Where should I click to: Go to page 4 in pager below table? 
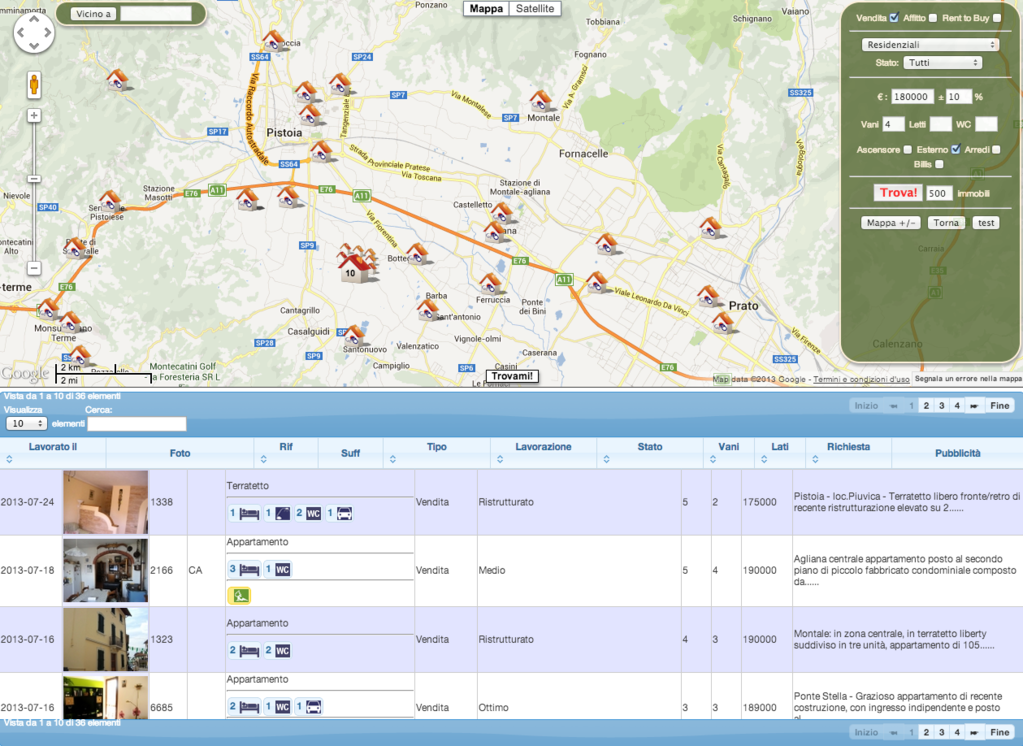(957, 732)
